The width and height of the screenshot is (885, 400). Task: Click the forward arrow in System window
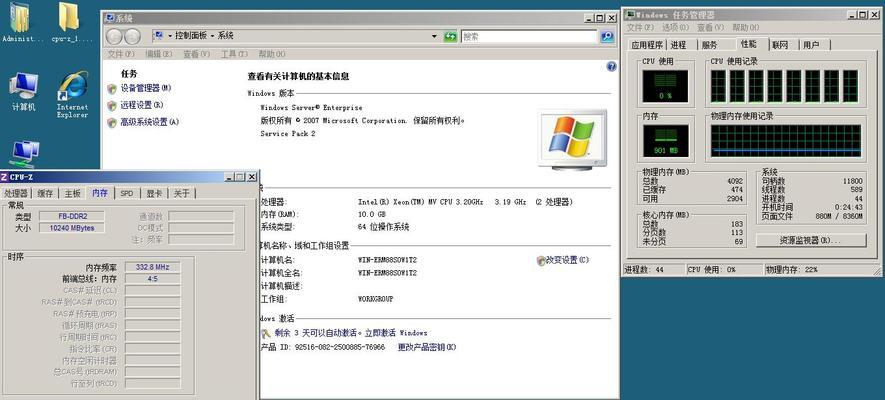point(132,37)
